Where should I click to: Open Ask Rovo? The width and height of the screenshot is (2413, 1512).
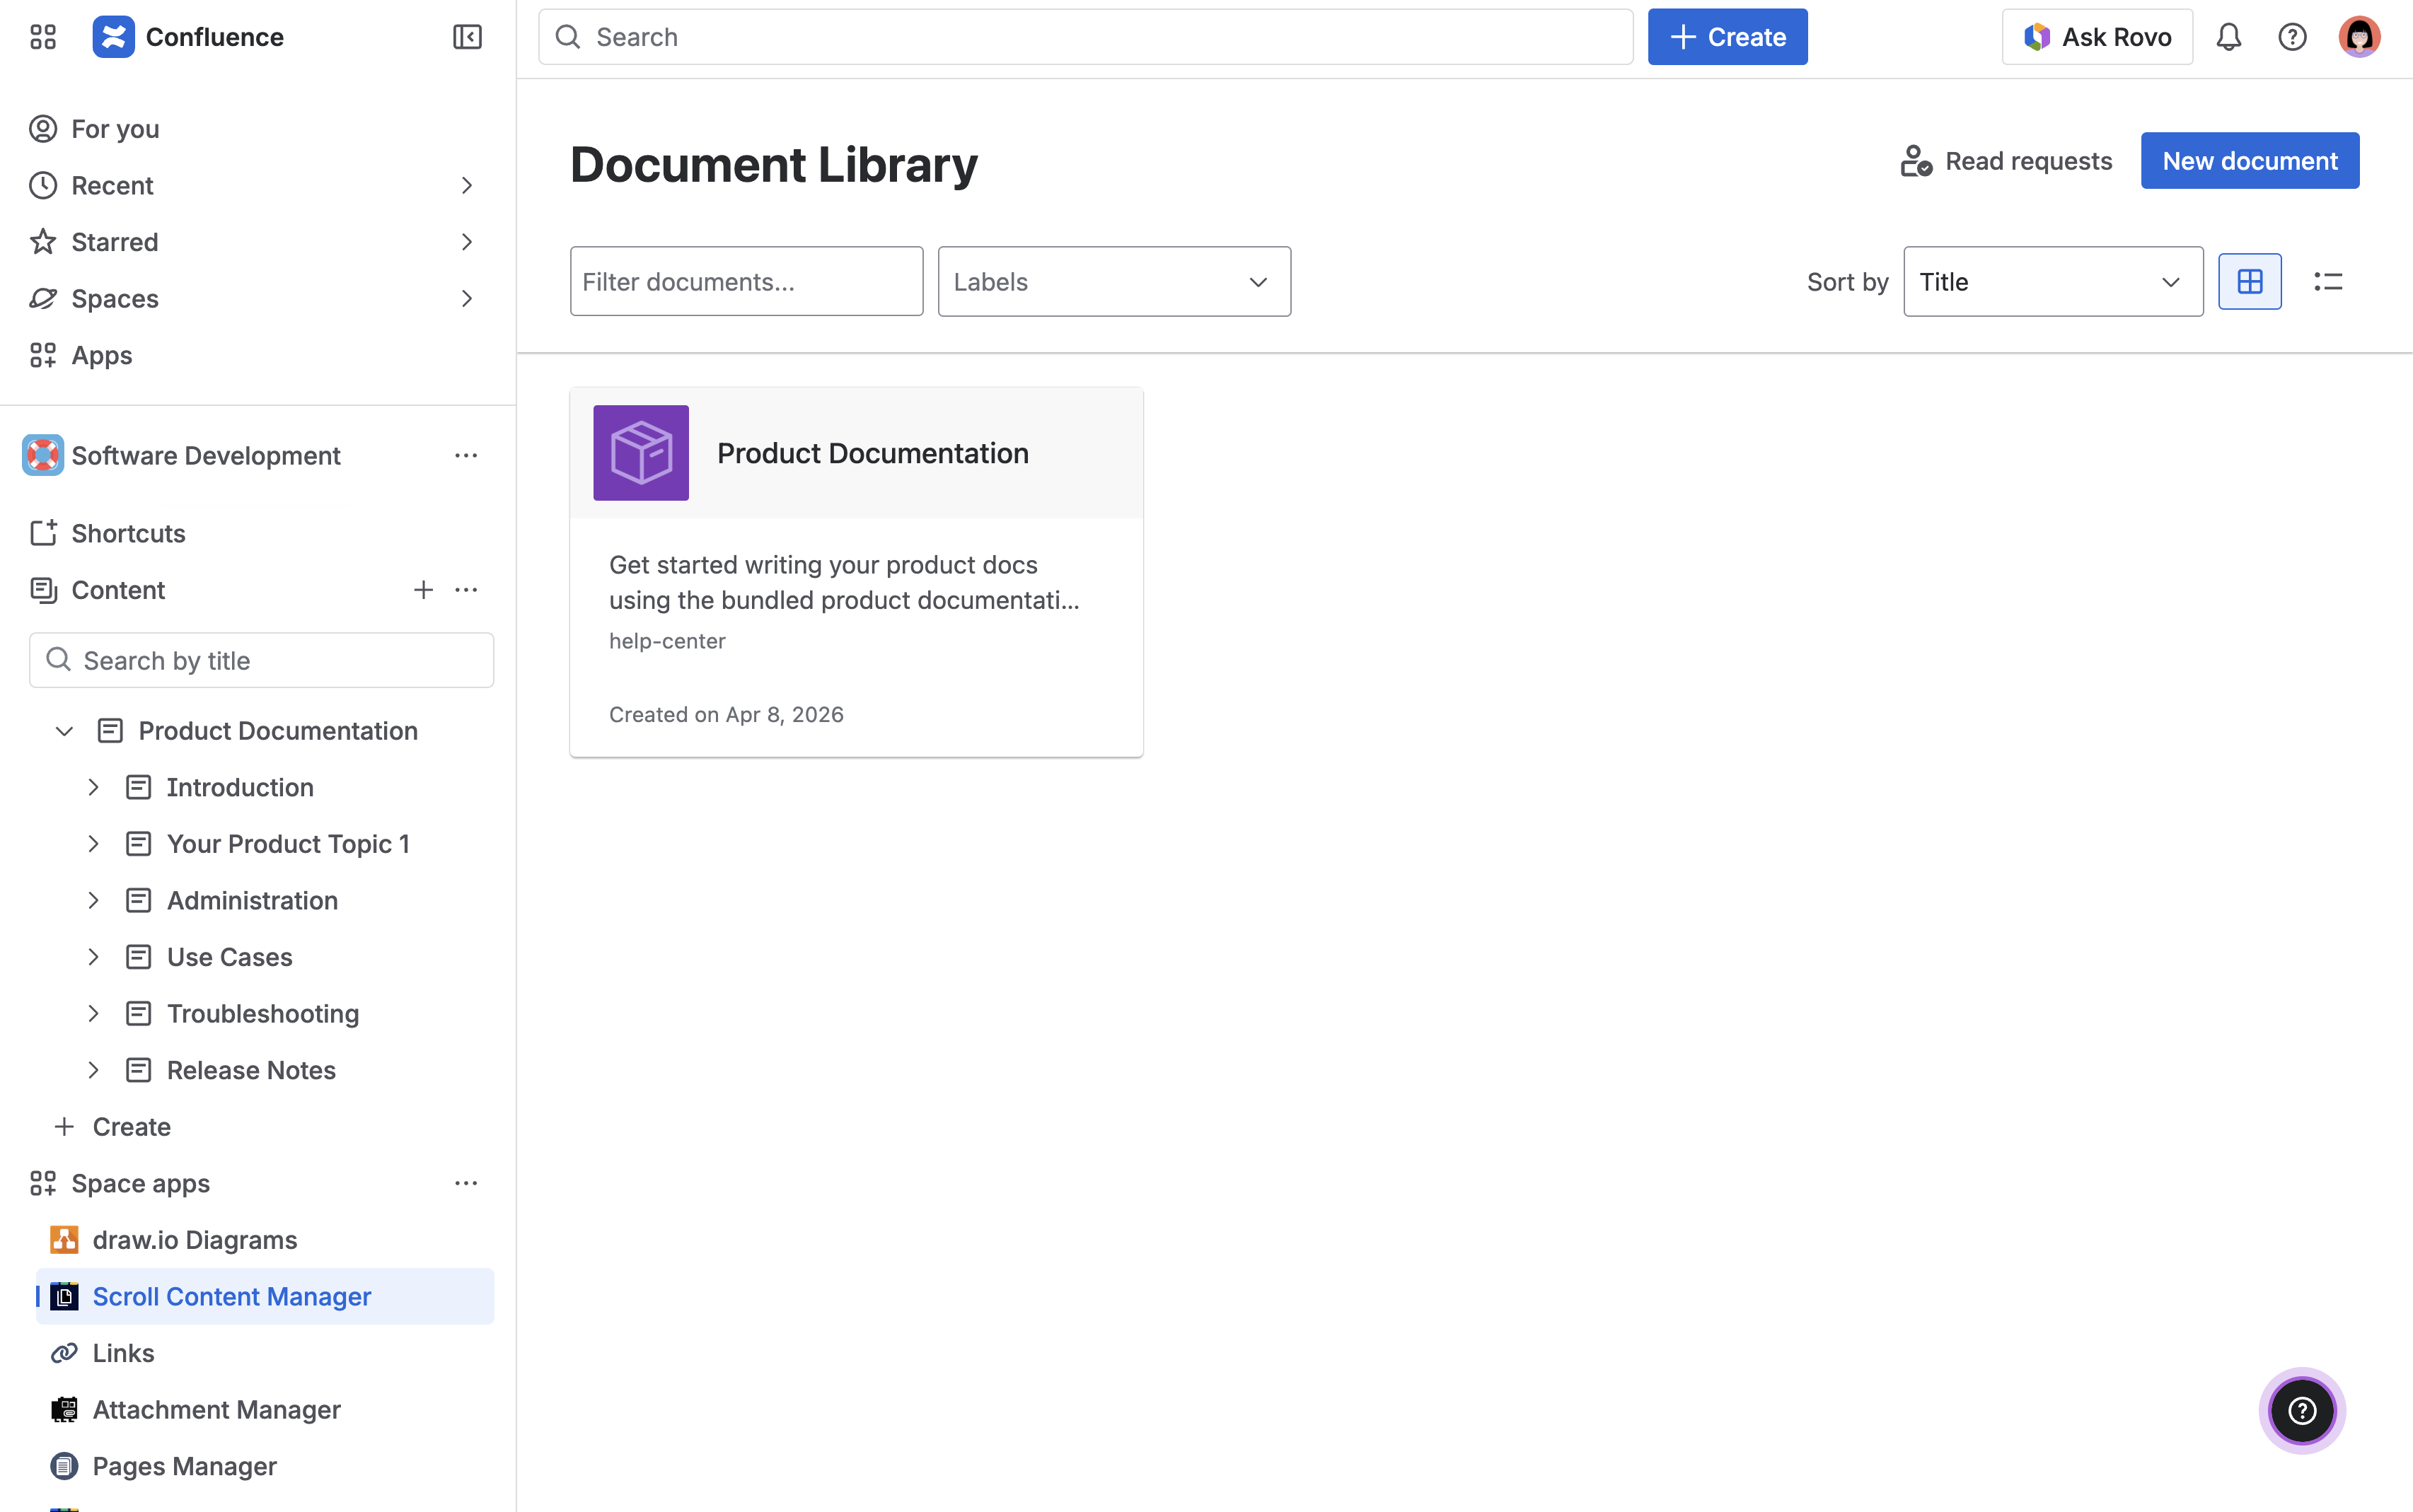pos(2096,36)
